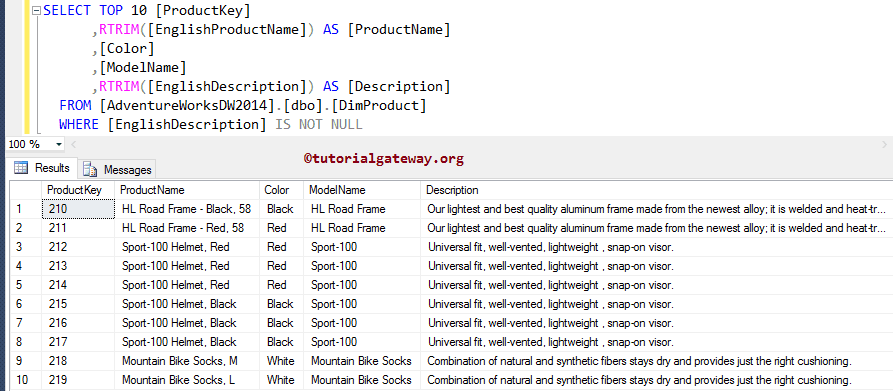
Task: Click the White color cell in row 9
Action: pos(281,361)
